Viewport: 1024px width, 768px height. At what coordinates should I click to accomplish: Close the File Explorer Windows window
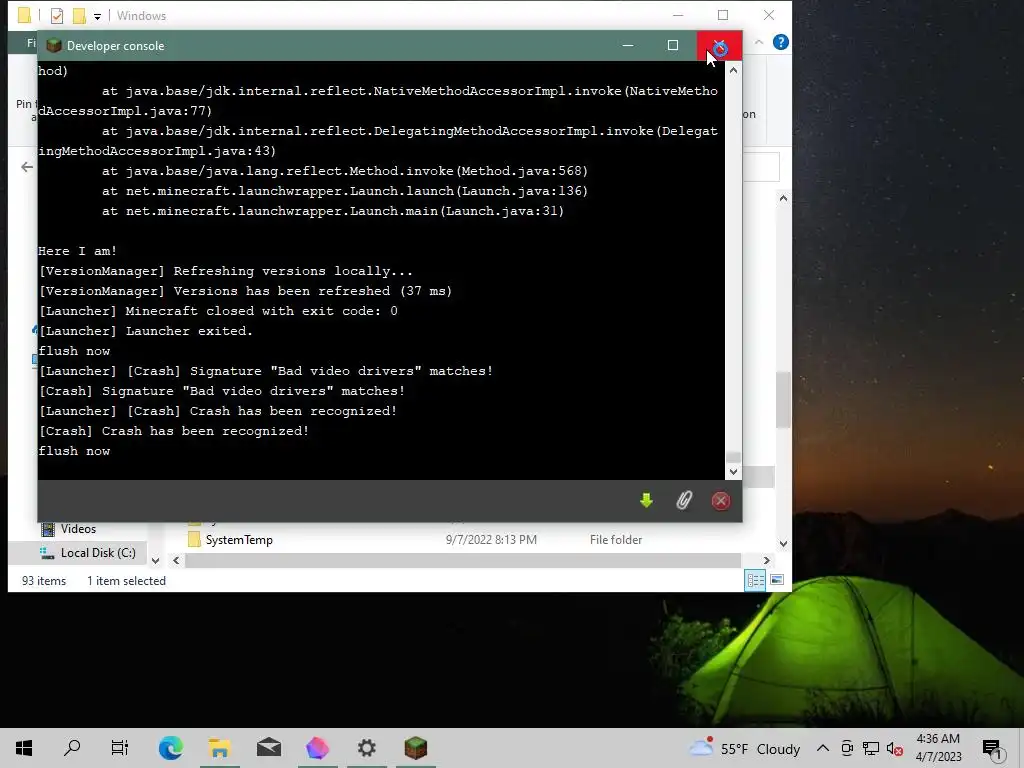(769, 15)
